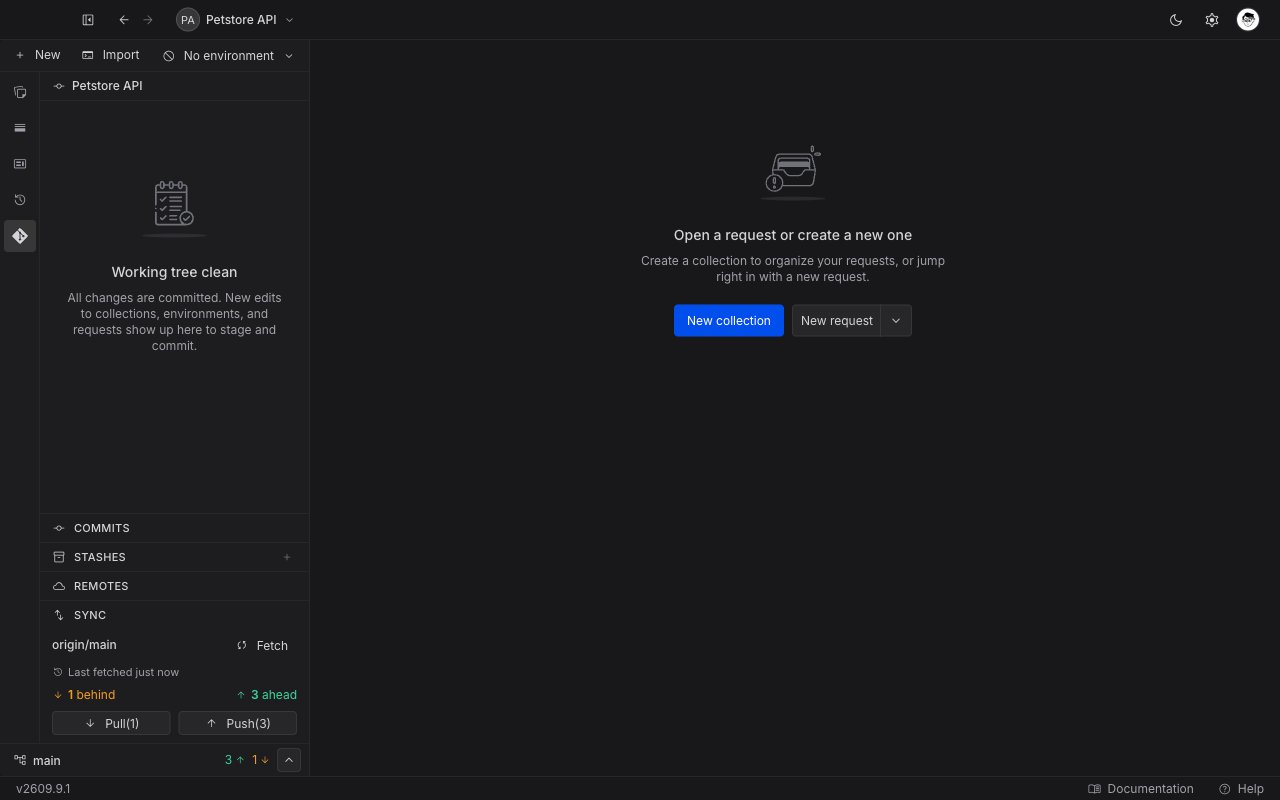Click the Open a request or create heading
Image resolution: width=1280 pixels, height=800 pixels.
(x=793, y=235)
